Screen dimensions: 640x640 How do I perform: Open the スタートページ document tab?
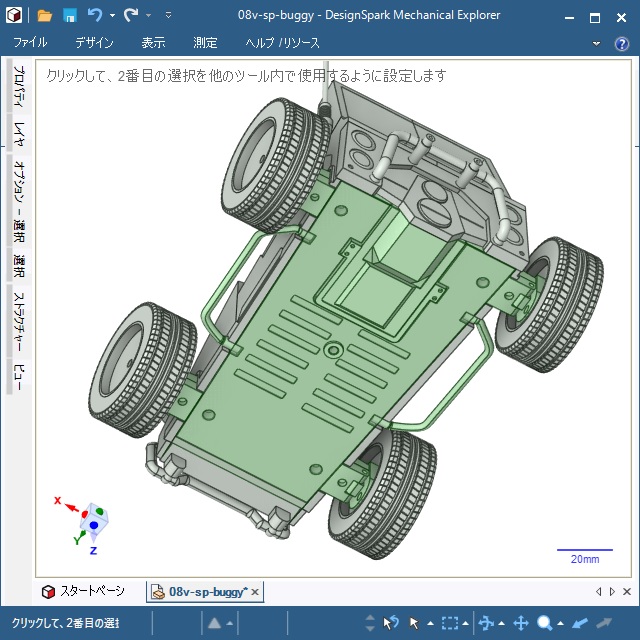pyautogui.click(x=91, y=592)
